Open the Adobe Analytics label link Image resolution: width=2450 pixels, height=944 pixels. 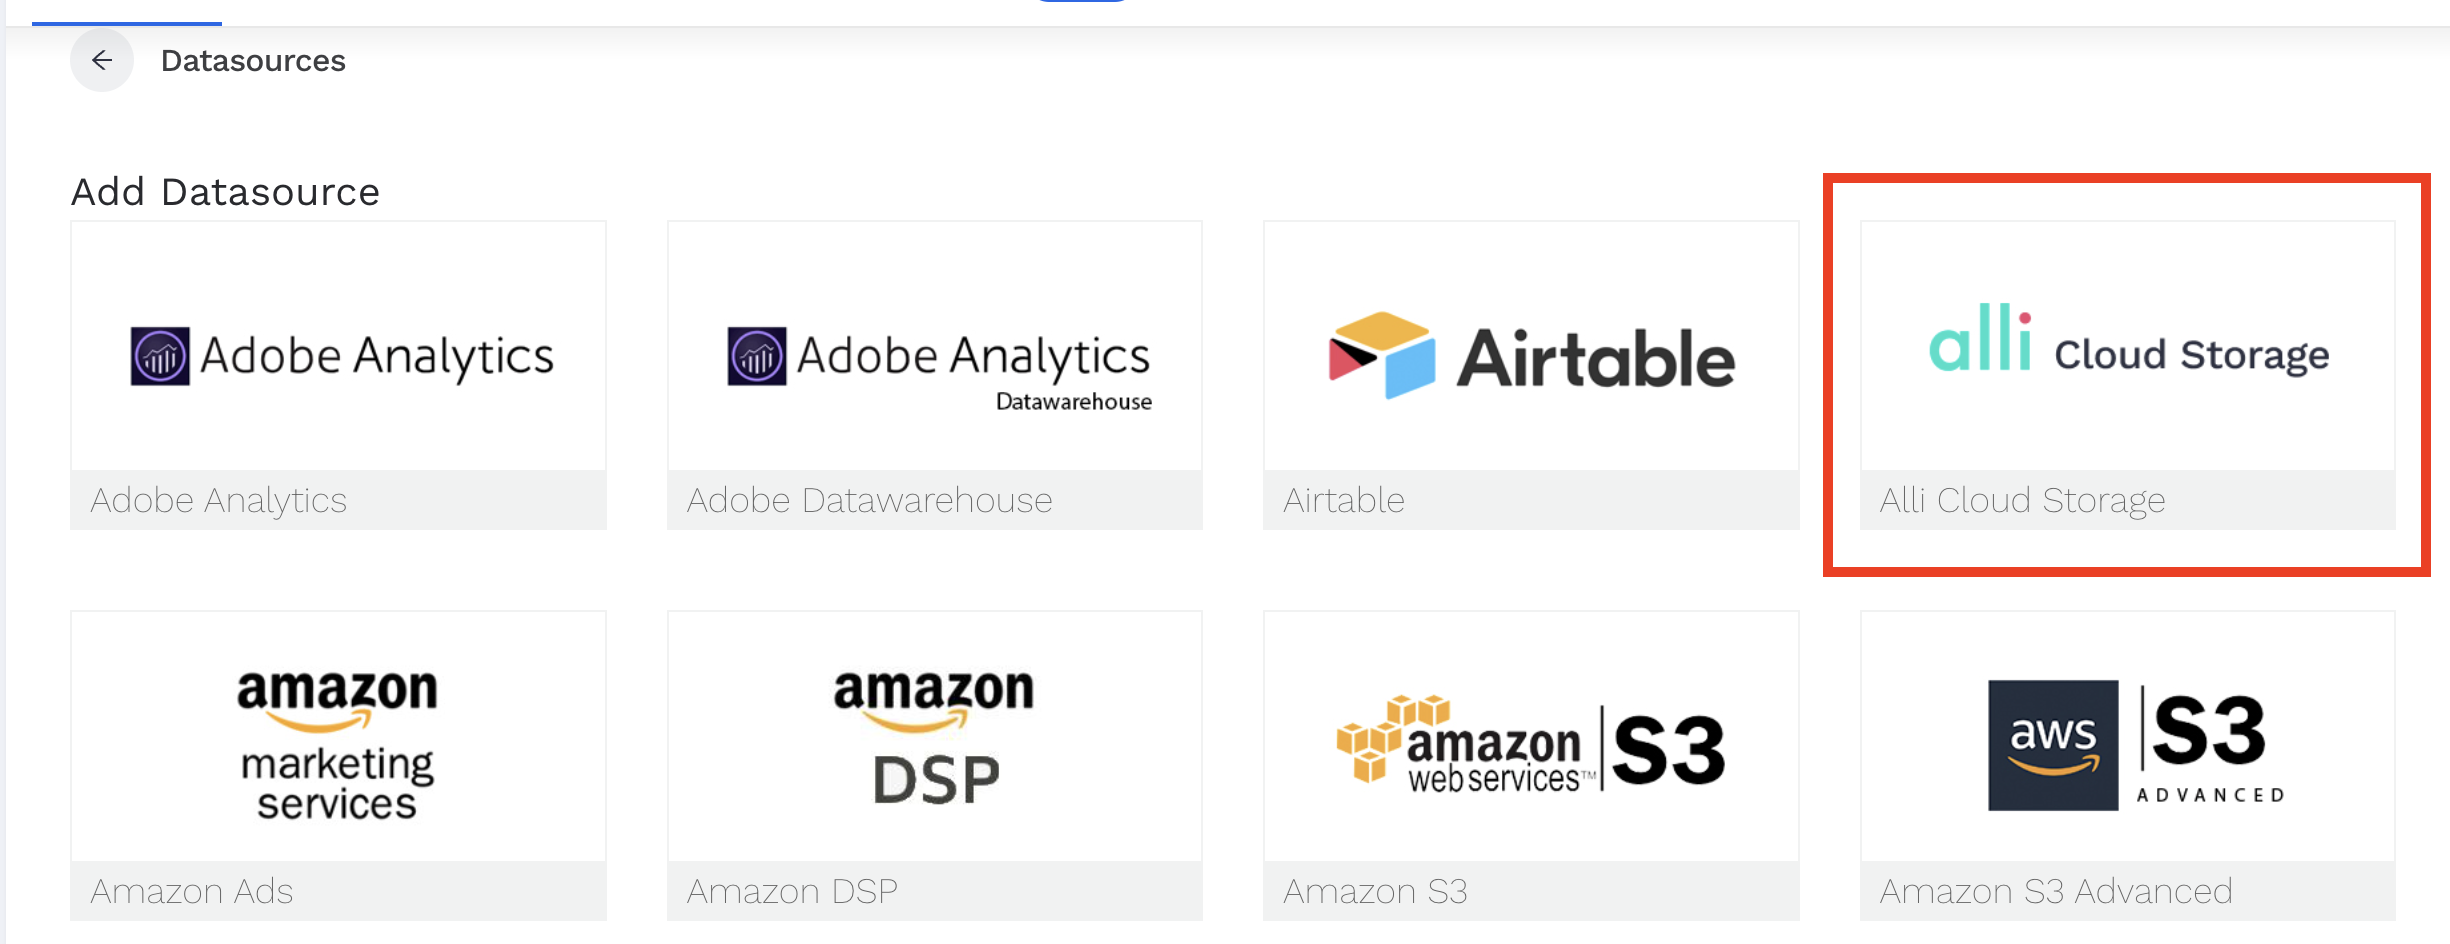tap(218, 500)
